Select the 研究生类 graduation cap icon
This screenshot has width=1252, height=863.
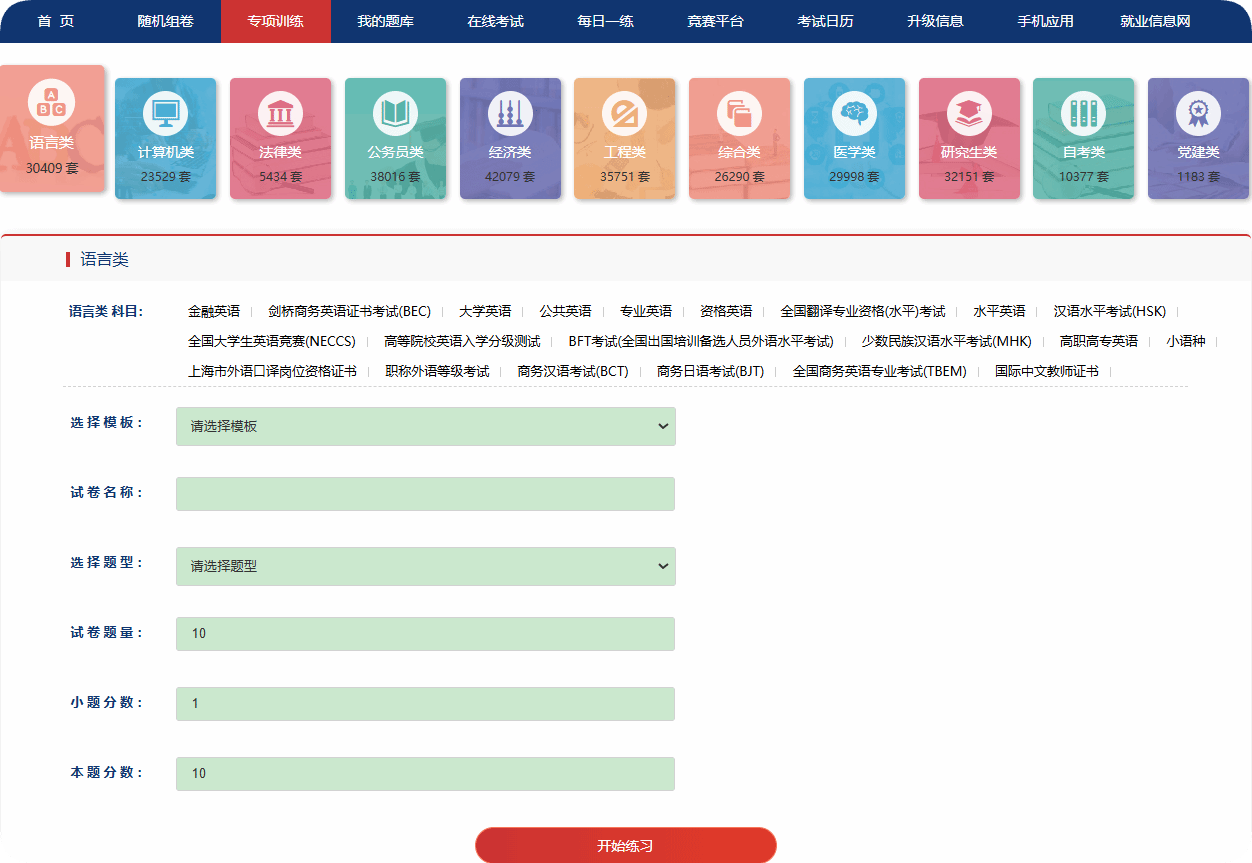point(968,113)
